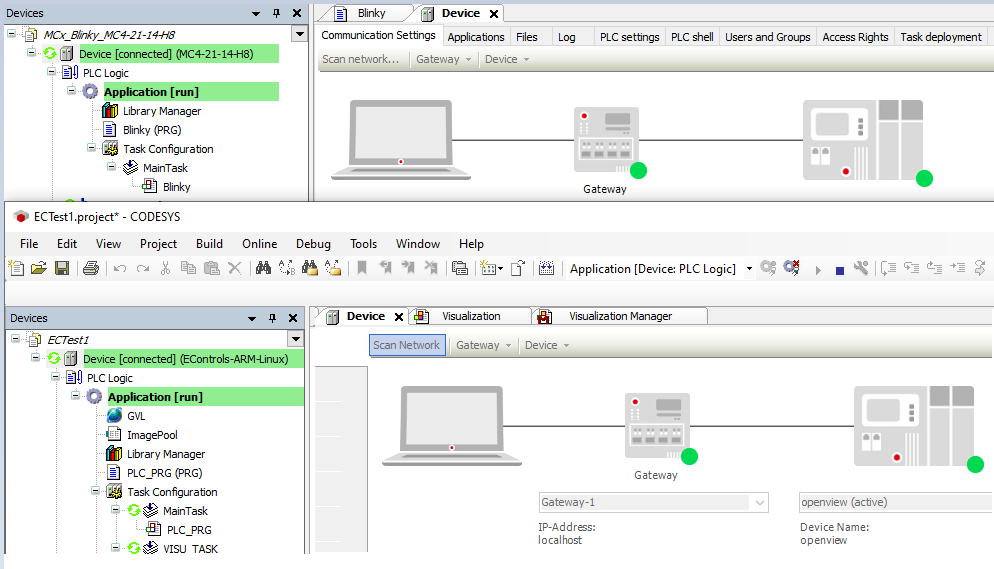Image resolution: width=994 pixels, height=569 pixels.
Task: Click the openview (active) device field
Action: (895, 502)
